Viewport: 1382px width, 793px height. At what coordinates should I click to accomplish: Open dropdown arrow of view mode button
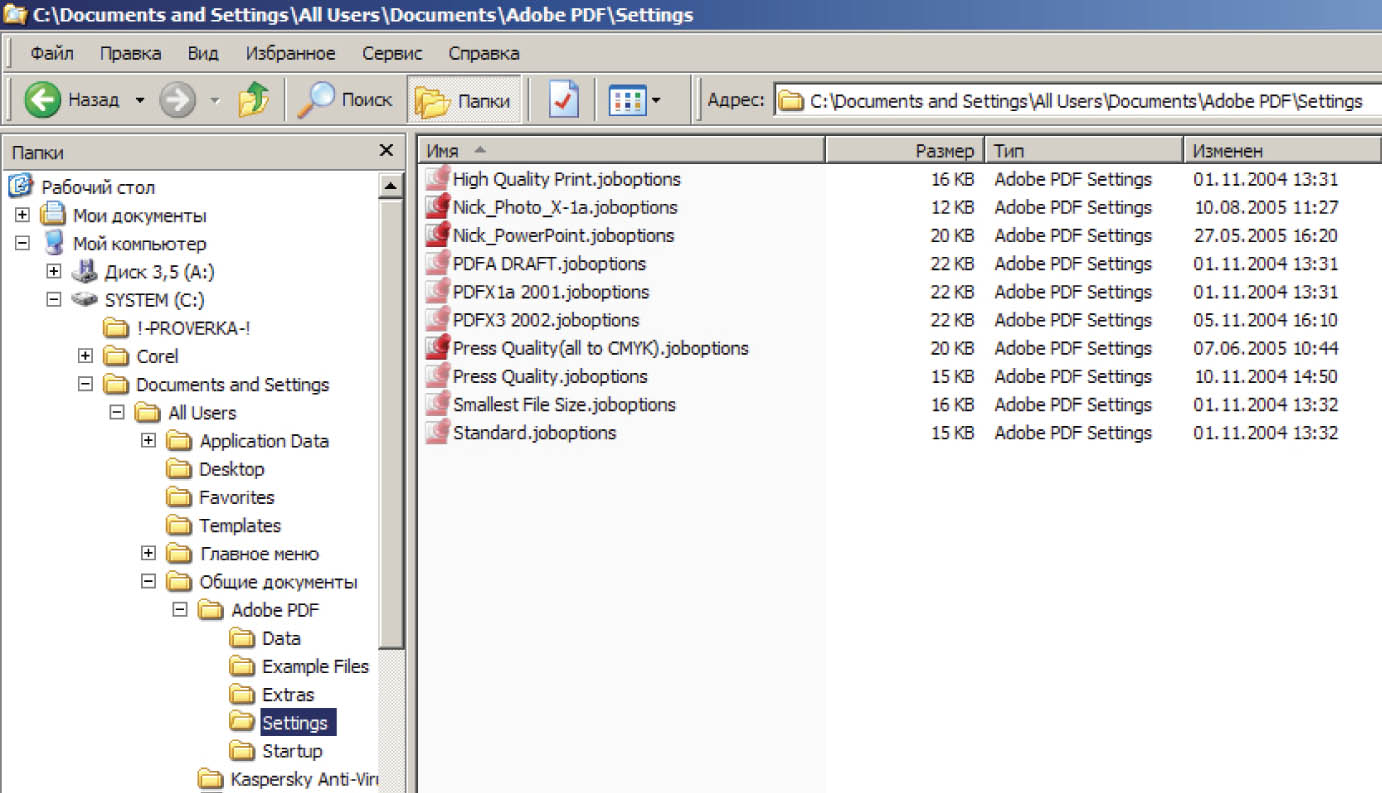656,100
